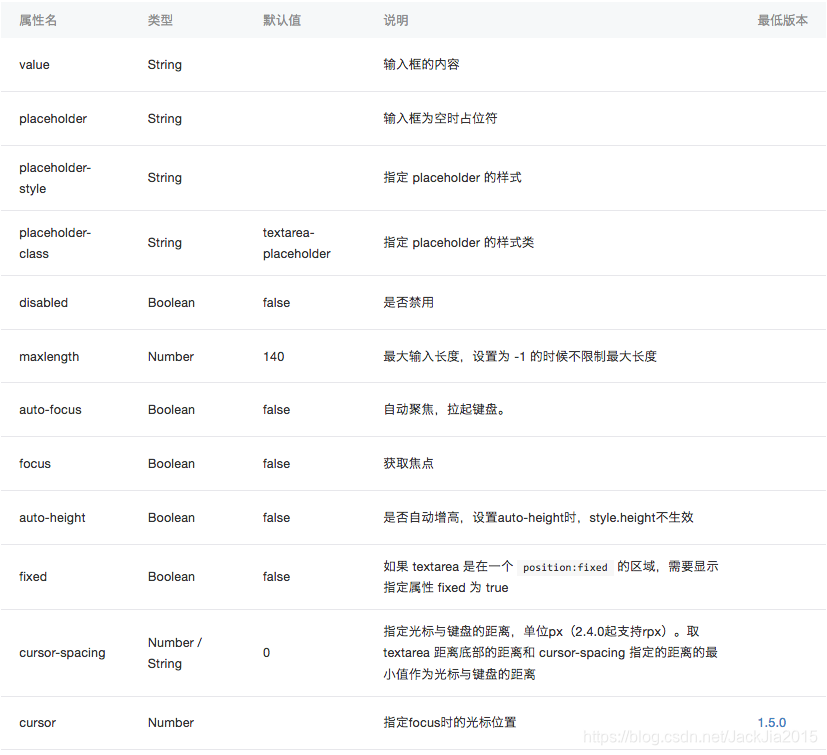Select the 'placeholder' property name cell
Image resolution: width=827 pixels, height=755 pixels.
point(53,119)
